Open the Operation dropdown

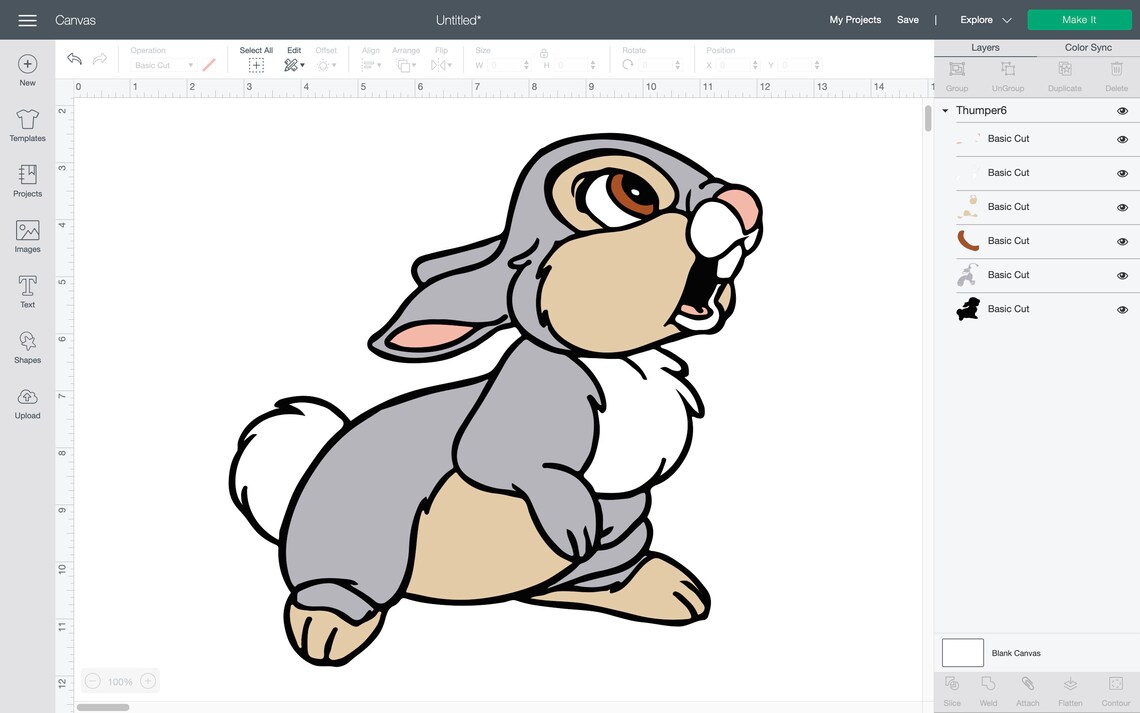(163, 65)
